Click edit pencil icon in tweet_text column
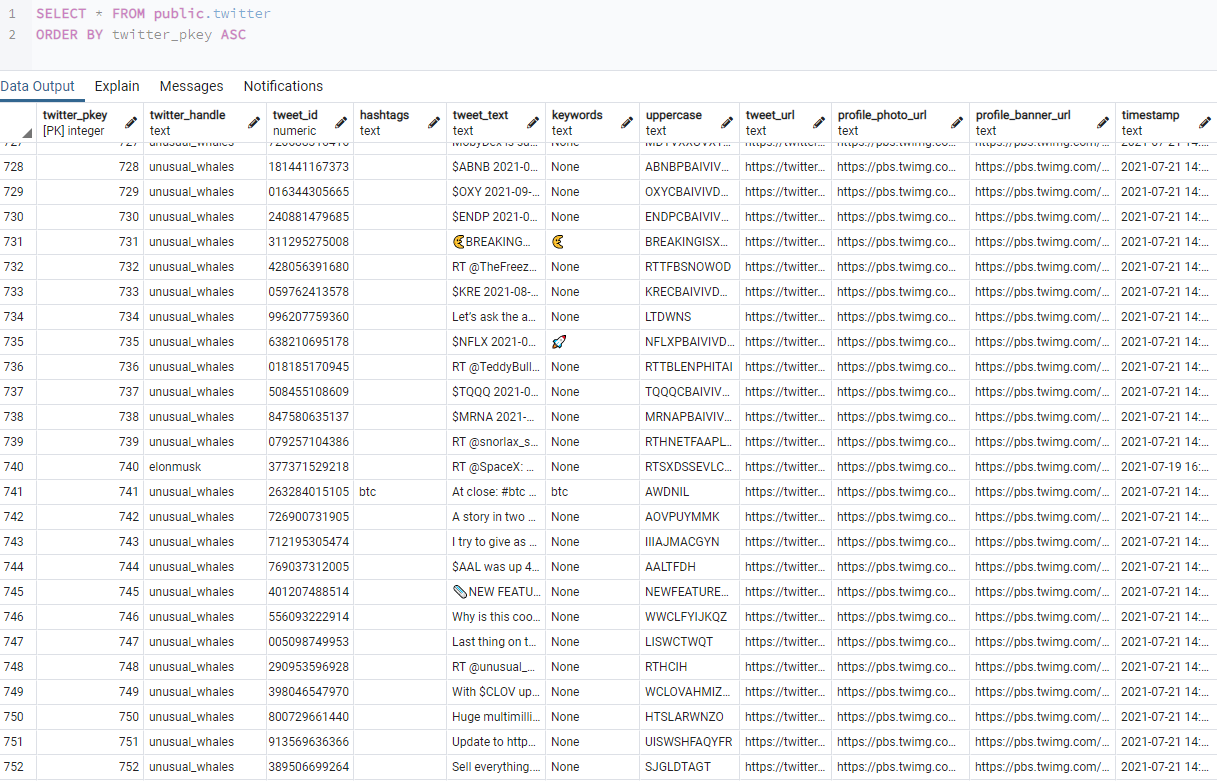Screen dimensions: 1217x781 point(533,123)
